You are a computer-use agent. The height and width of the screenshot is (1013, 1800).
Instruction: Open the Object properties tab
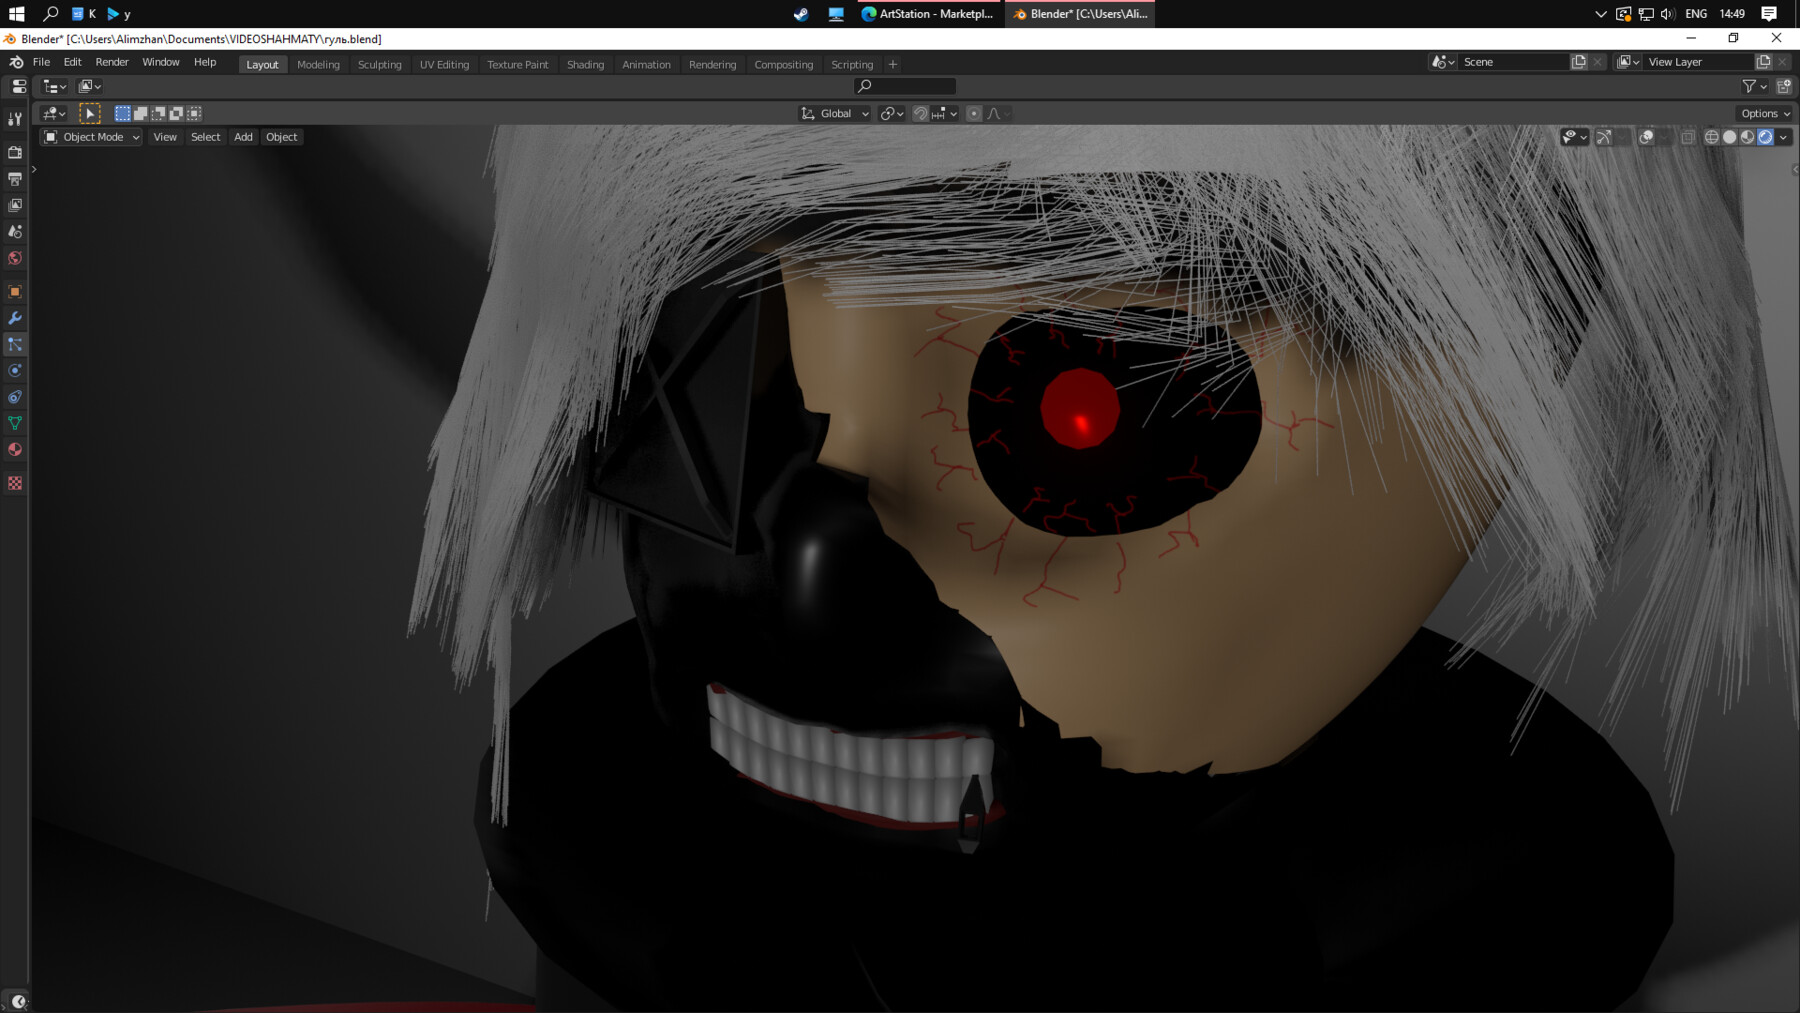pos(15,292)
